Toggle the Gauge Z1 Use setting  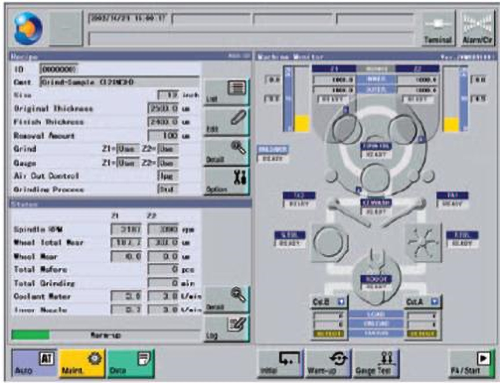[x=128, y=163]
